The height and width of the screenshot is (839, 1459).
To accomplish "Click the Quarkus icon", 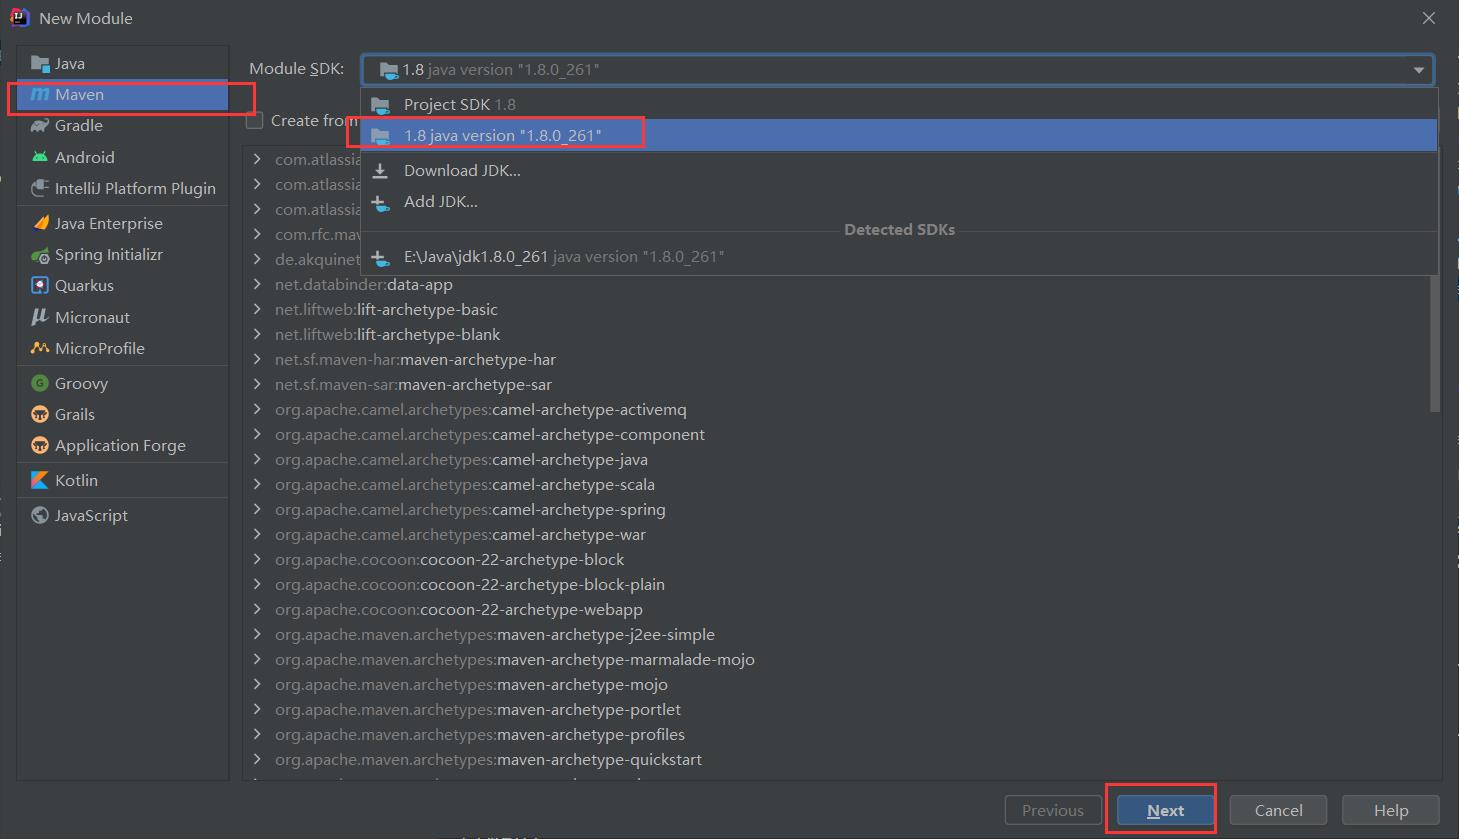I will point(40,285).
